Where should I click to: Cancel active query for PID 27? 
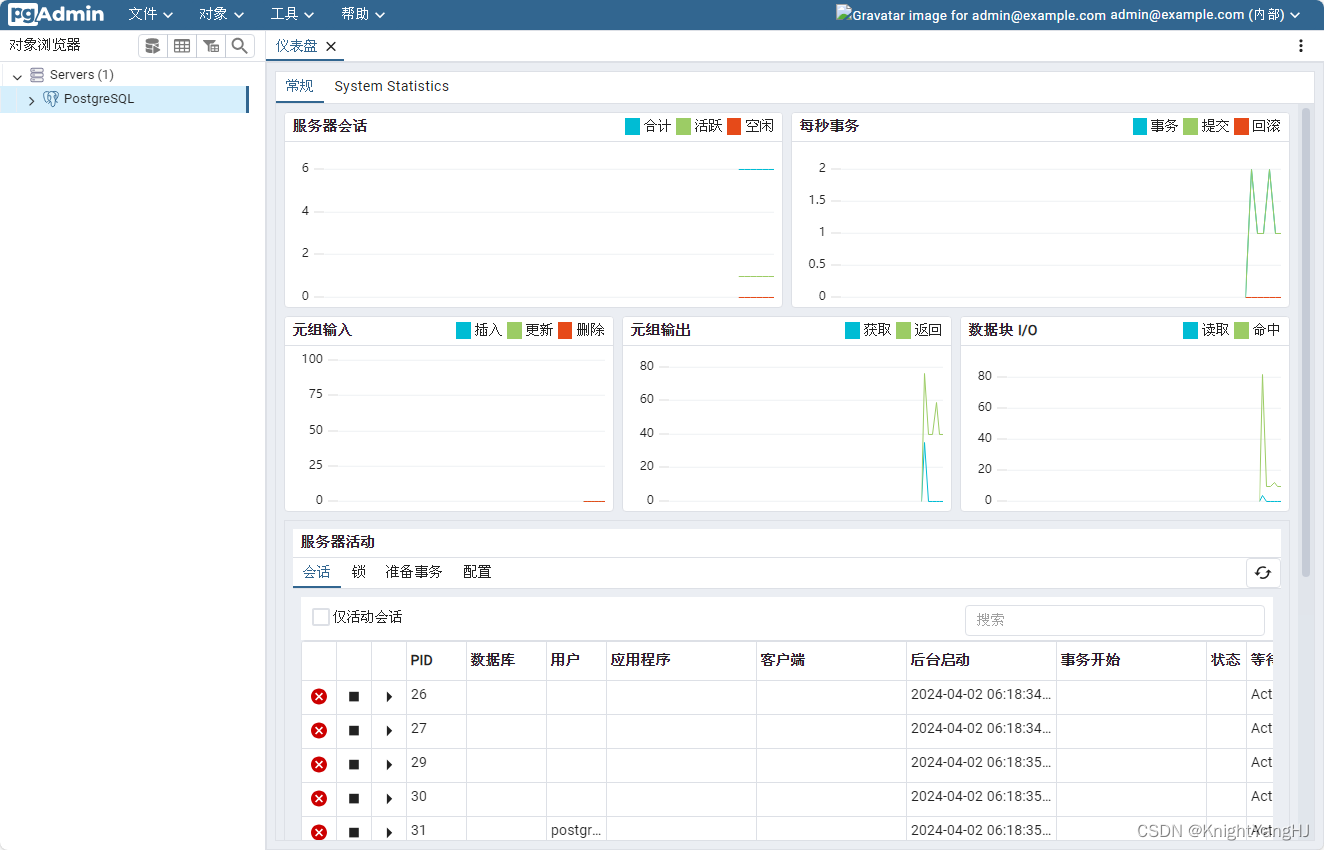(354, 731)
